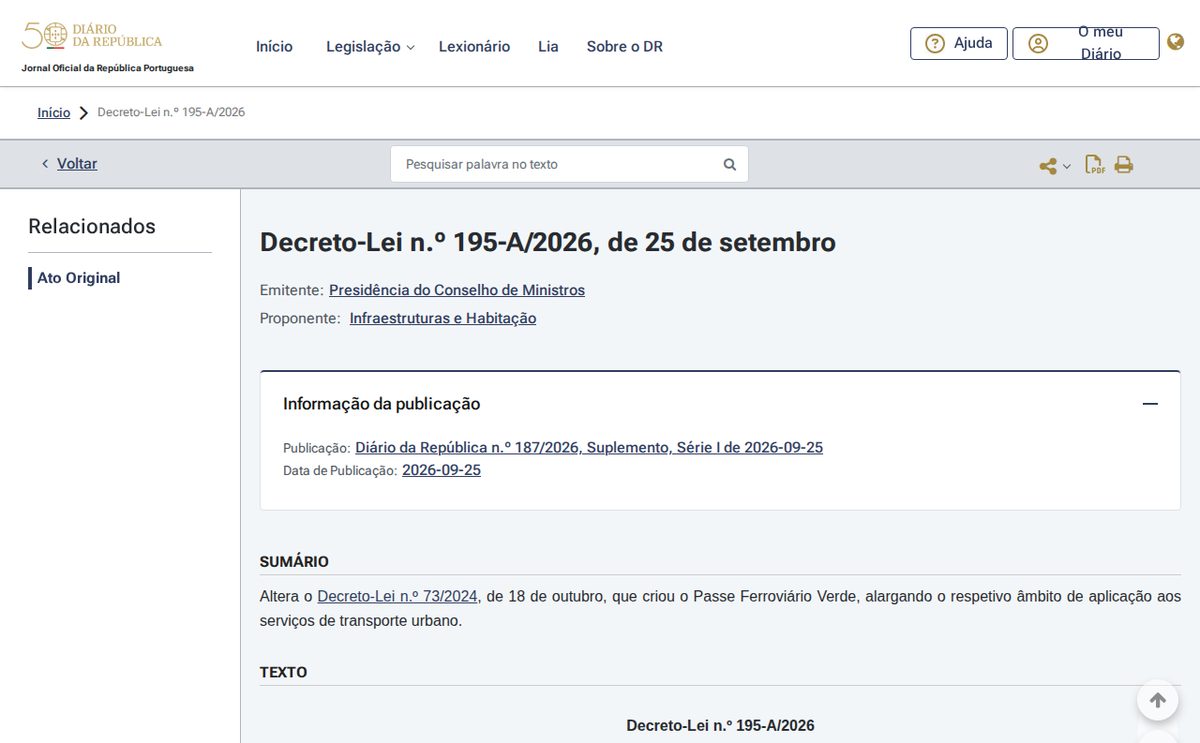
Task: Focus the Pesquisar palavra no texto field
Action: tap(569, 164)
